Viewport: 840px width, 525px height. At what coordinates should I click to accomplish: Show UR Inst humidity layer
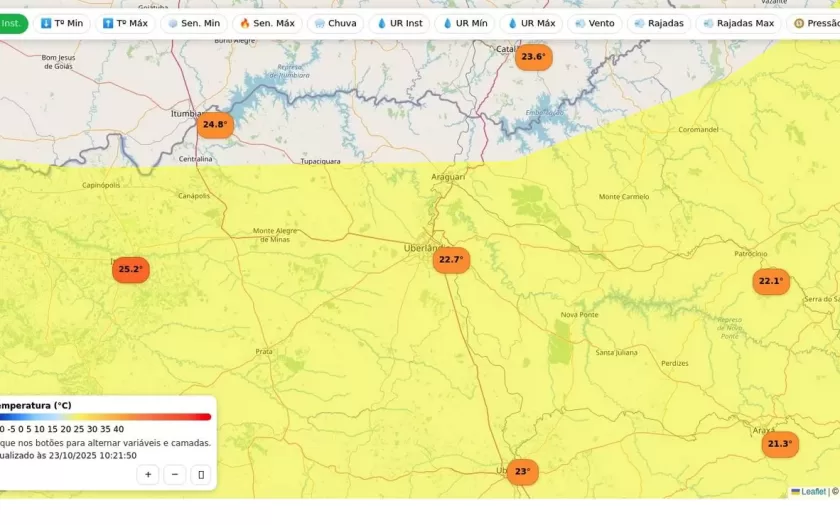pos(400,23)
